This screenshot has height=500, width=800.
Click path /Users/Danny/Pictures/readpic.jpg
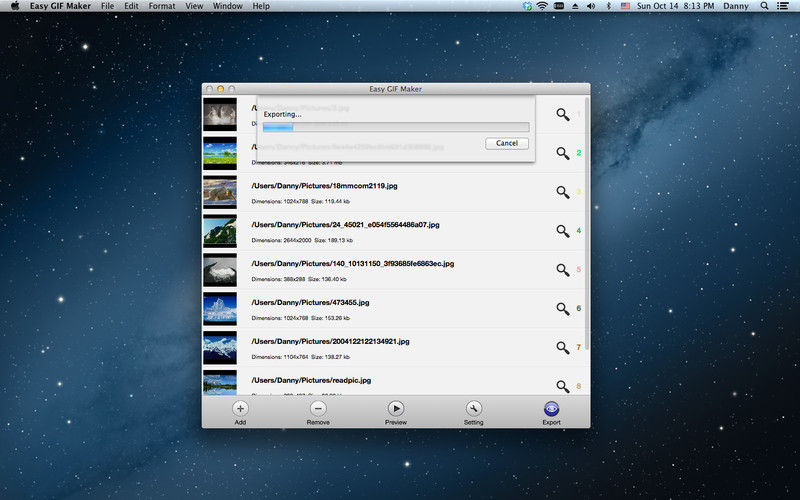click(311, 380)
